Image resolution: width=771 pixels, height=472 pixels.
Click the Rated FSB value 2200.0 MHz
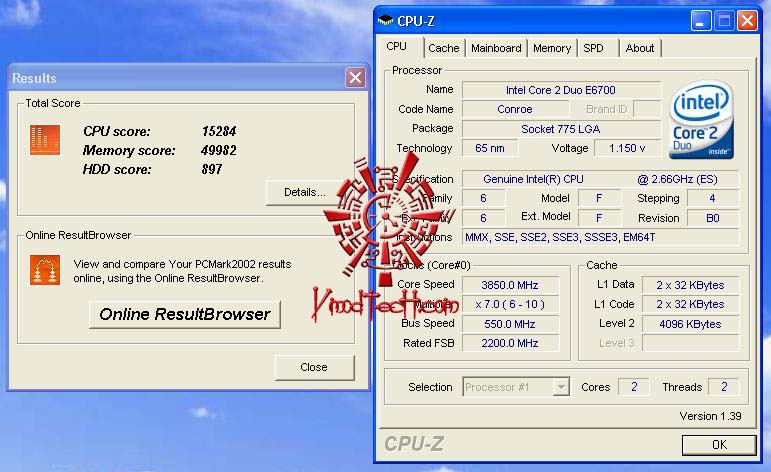coord(510,343)
